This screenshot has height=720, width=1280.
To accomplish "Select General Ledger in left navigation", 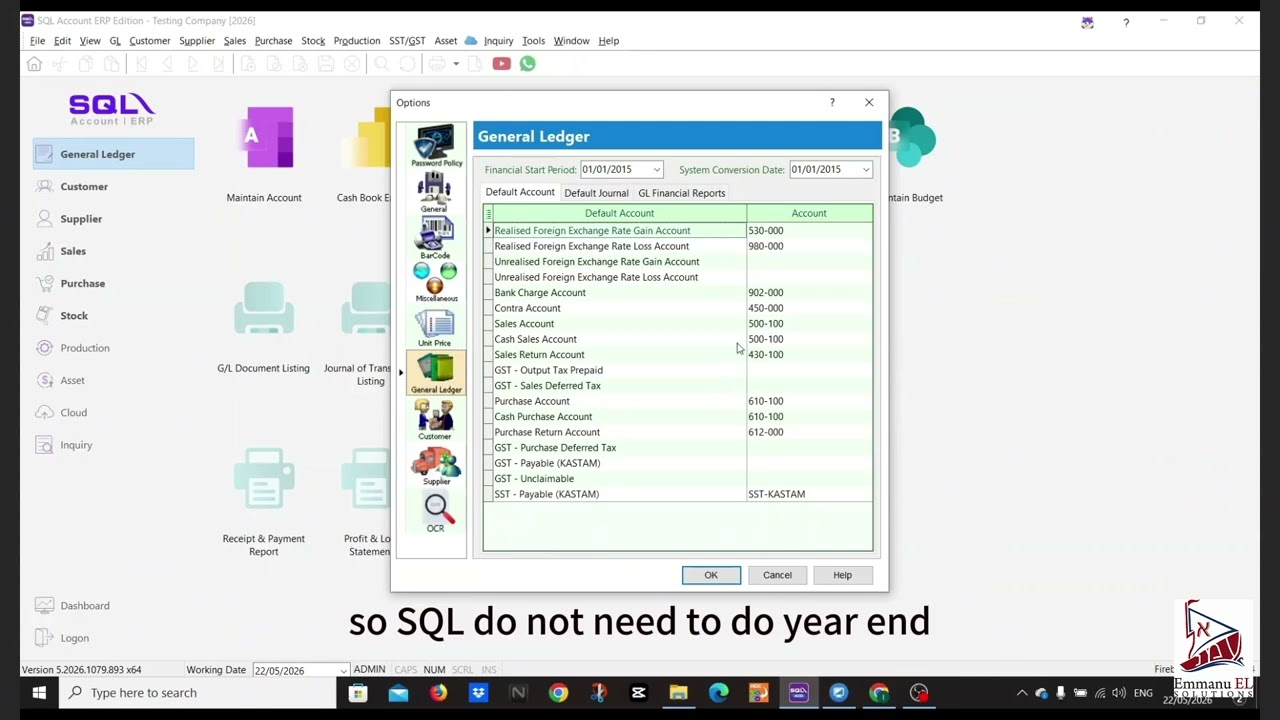I will (x=114, y=154).
